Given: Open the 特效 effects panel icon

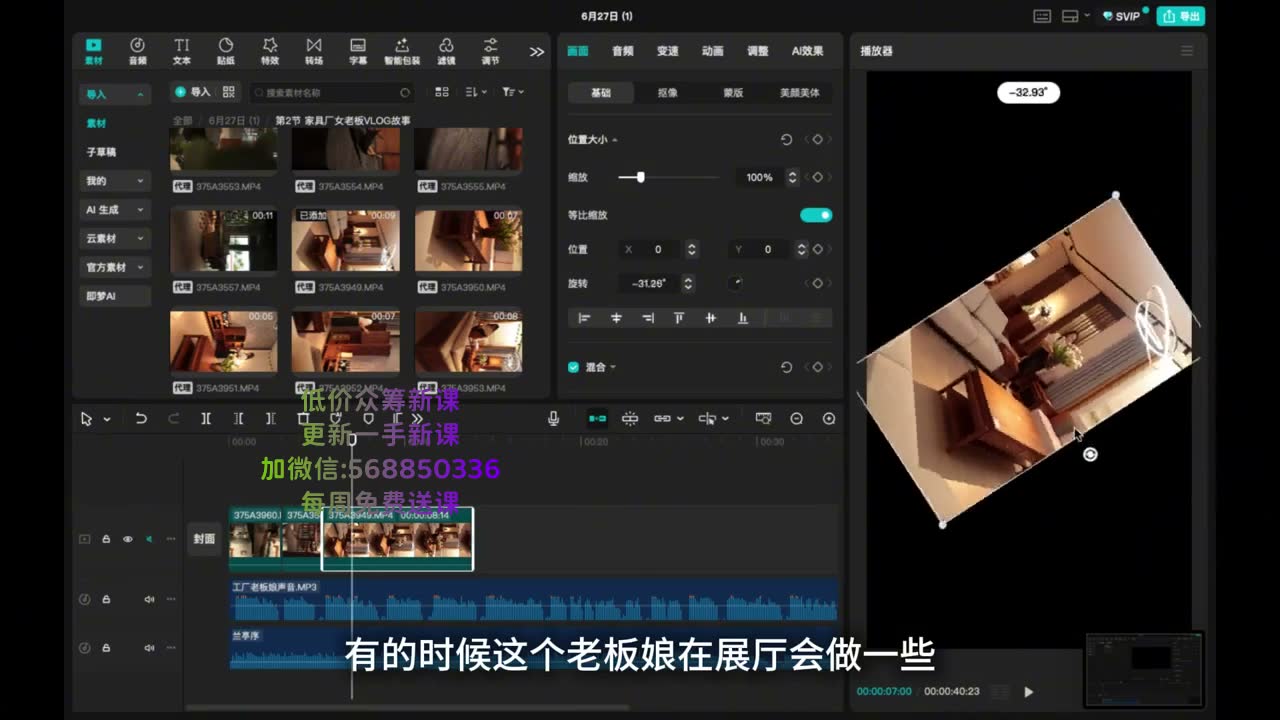Looking at the screenshot, I should tap(270, 51).
